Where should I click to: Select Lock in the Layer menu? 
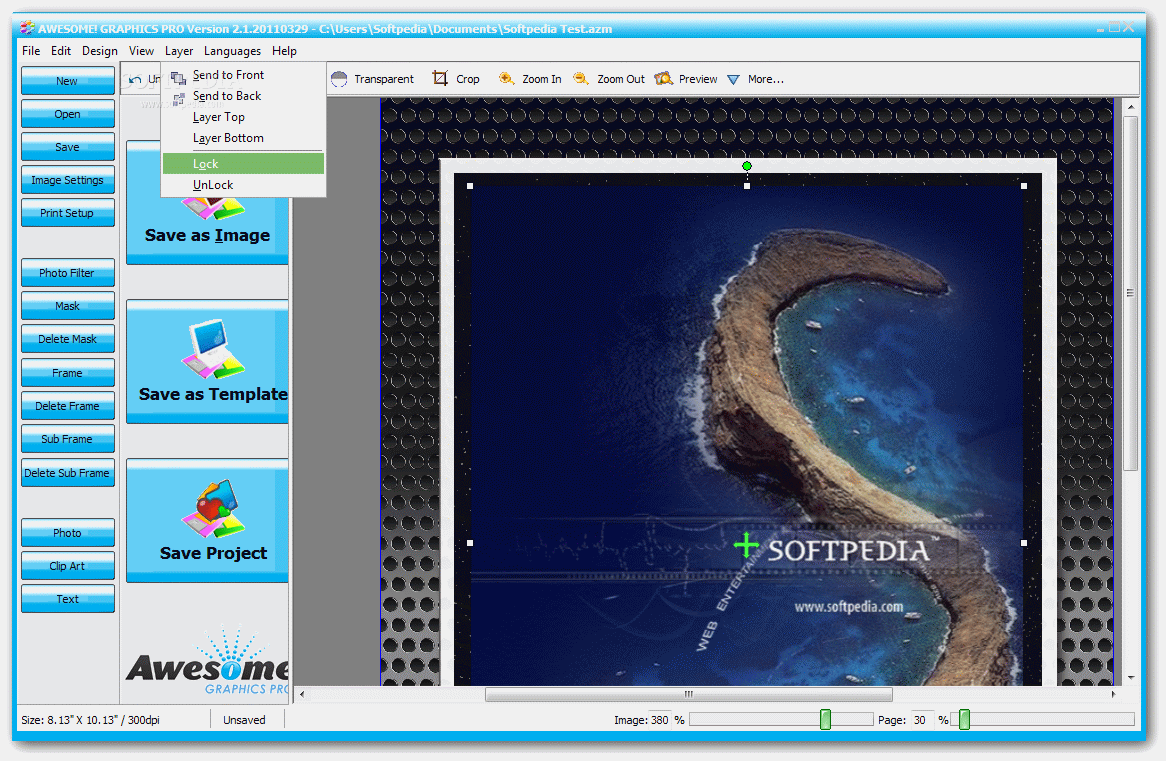pyautogui.click(x=243, y=164)
